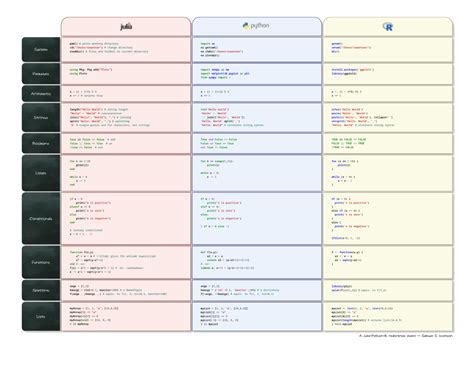Select the Loops row label
Viewport: 474px width, 366px height.
click(41, 173)
